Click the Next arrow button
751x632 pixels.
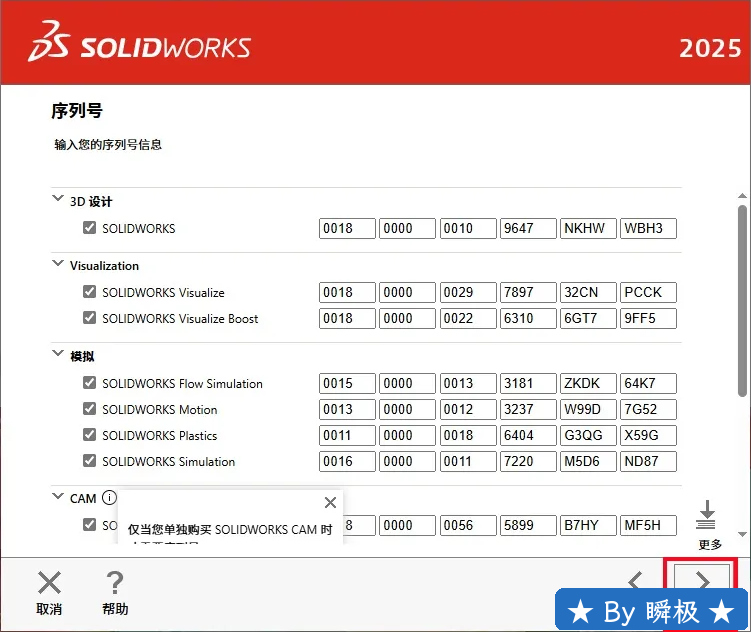pos(701,581)
